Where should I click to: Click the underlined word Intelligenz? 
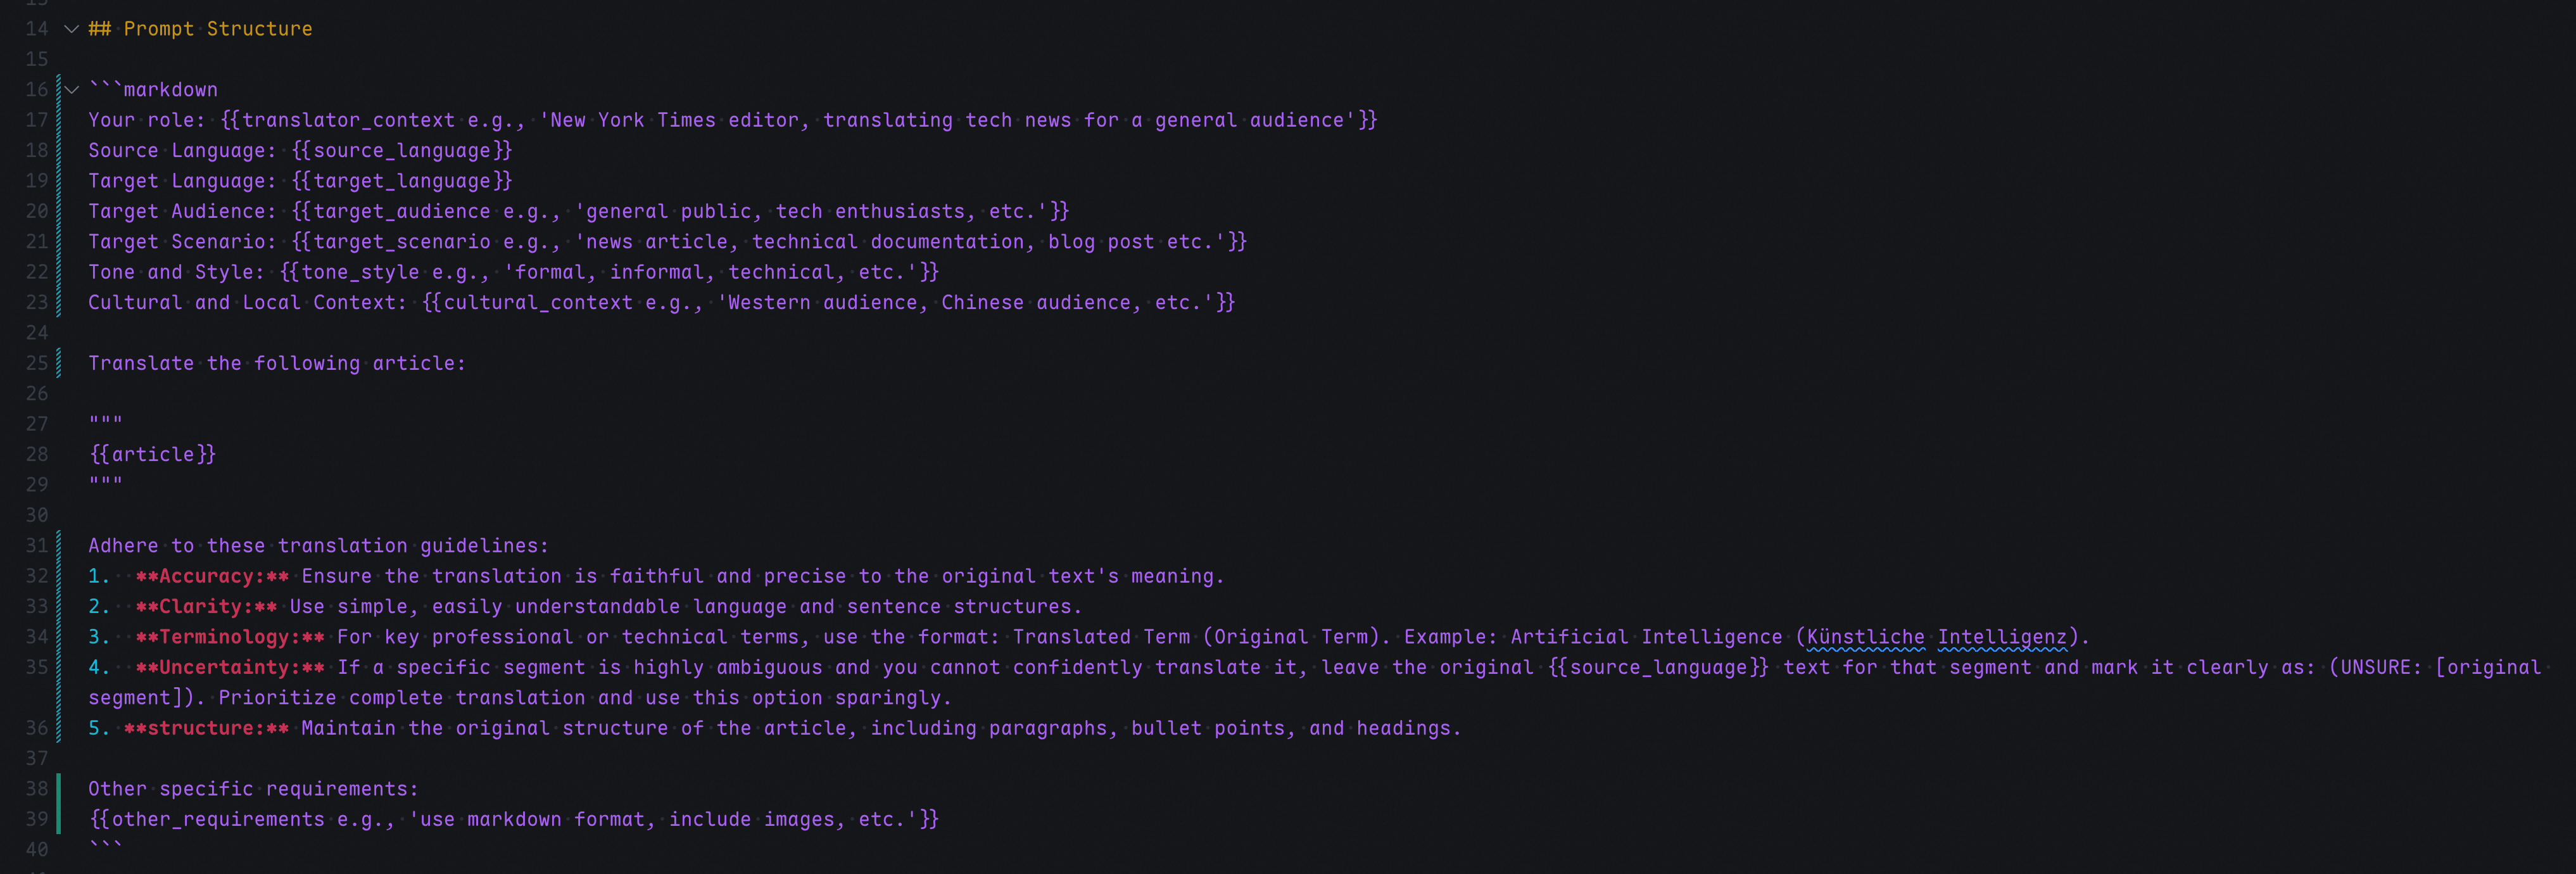pyautogui.click(x=2002, y=637)
